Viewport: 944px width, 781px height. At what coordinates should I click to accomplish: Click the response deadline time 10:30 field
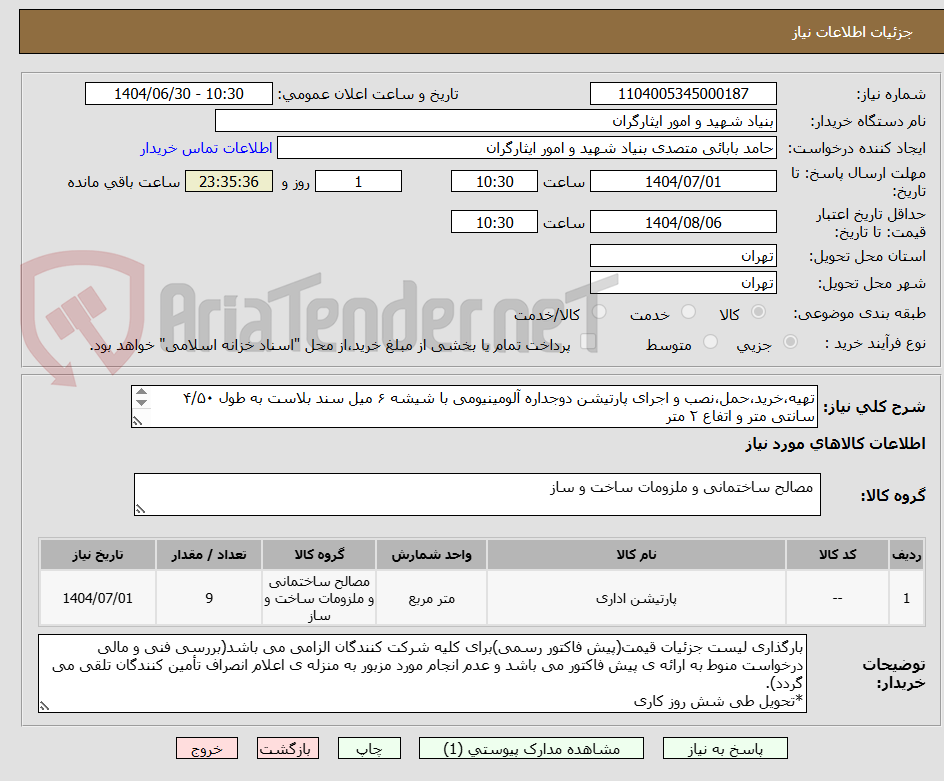click(494, 181)
